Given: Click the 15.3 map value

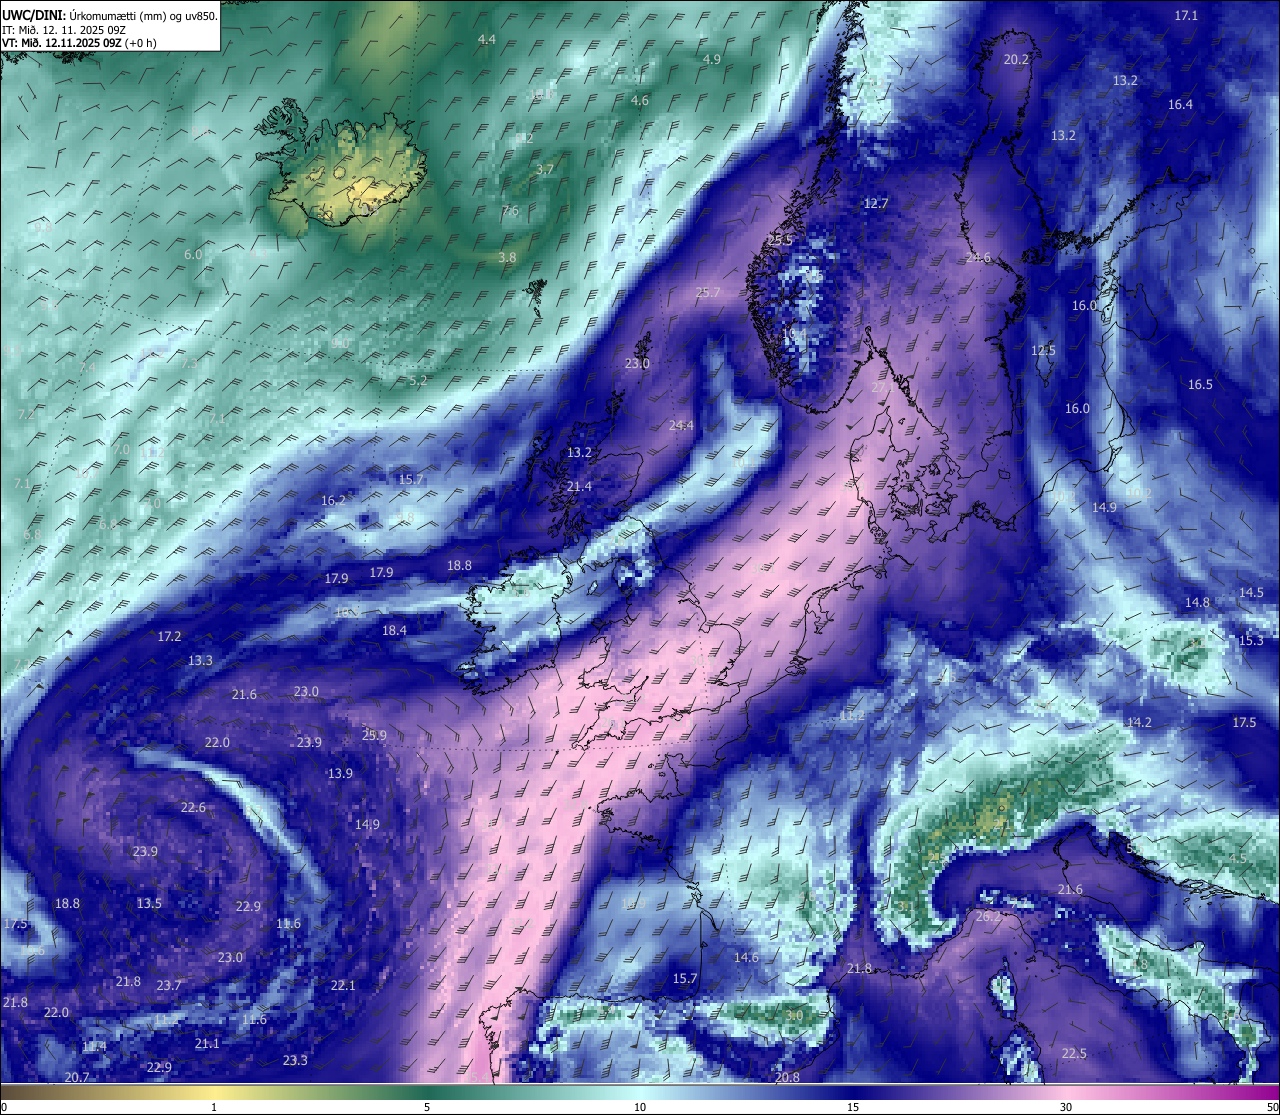Looking at the screenshot, I should pos(1251,641).
